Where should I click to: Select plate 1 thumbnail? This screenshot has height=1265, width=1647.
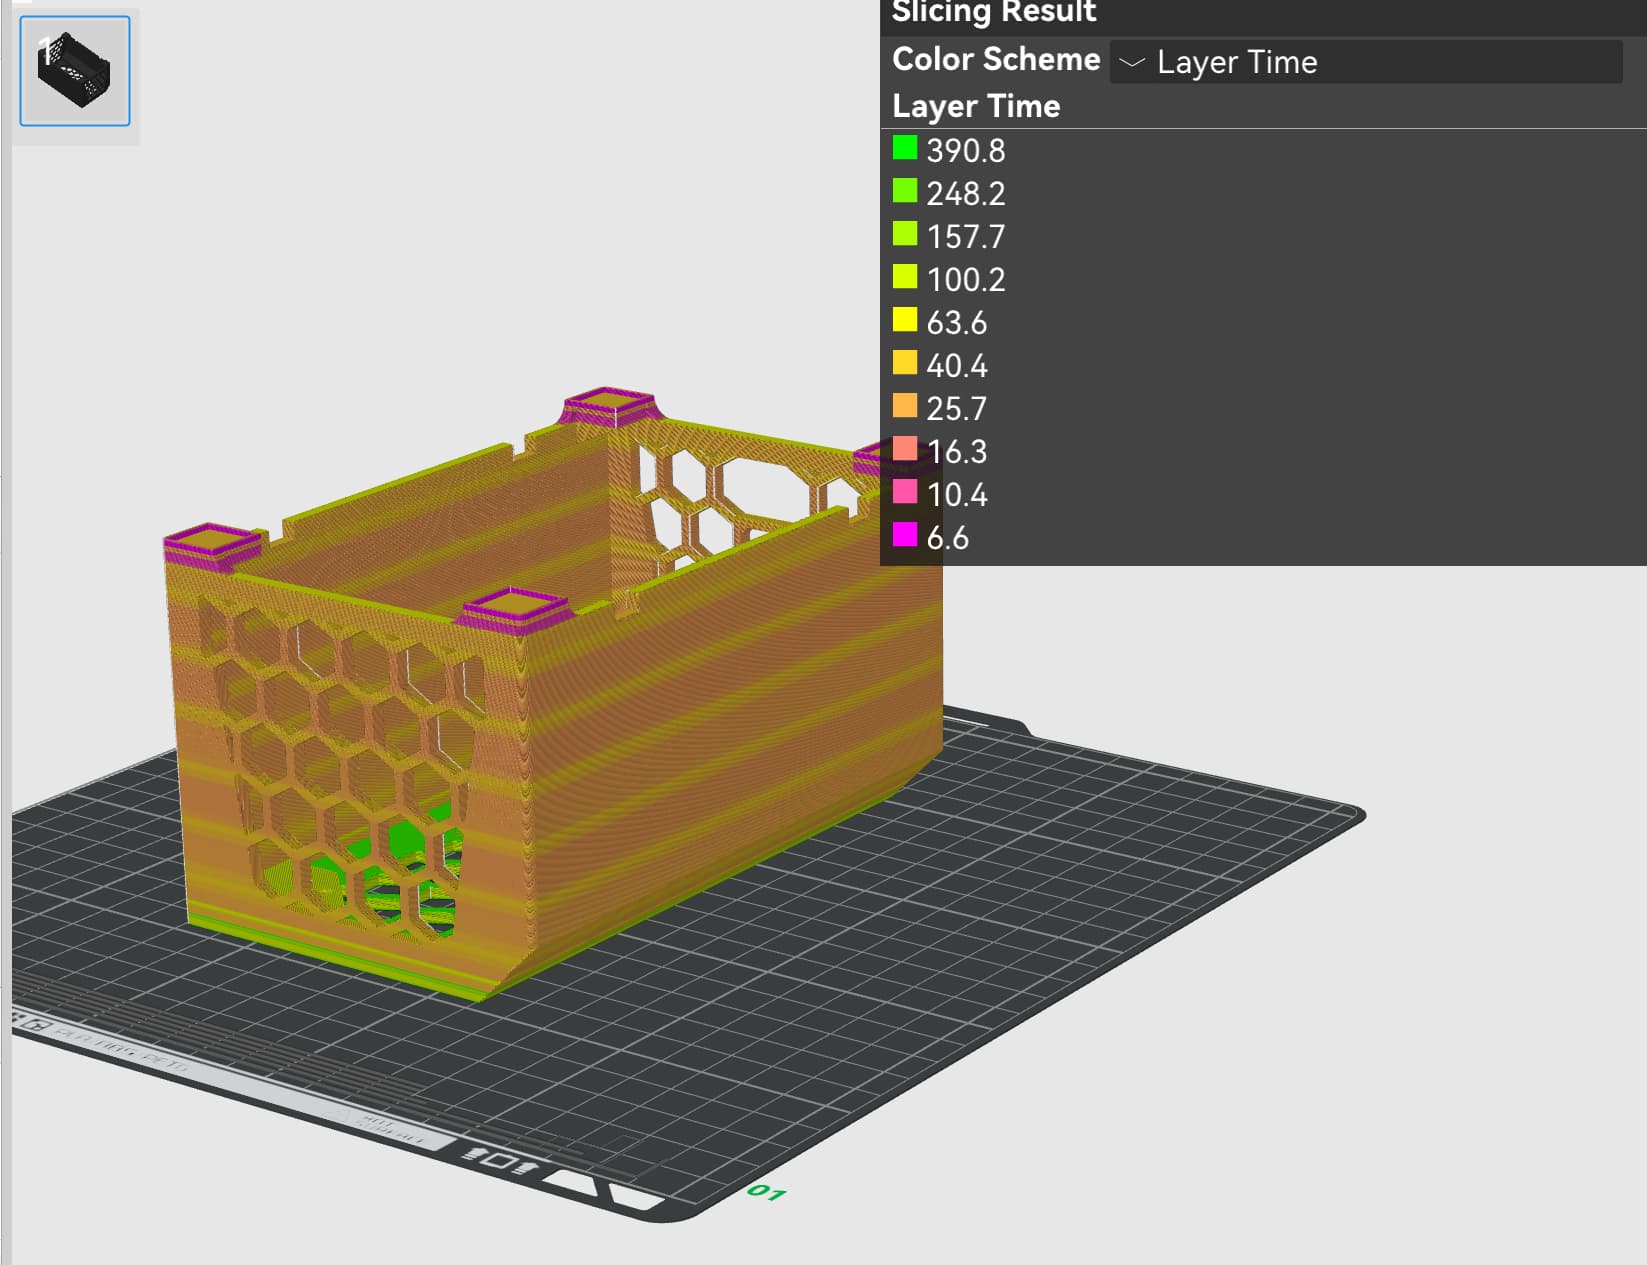pos(75,71)
